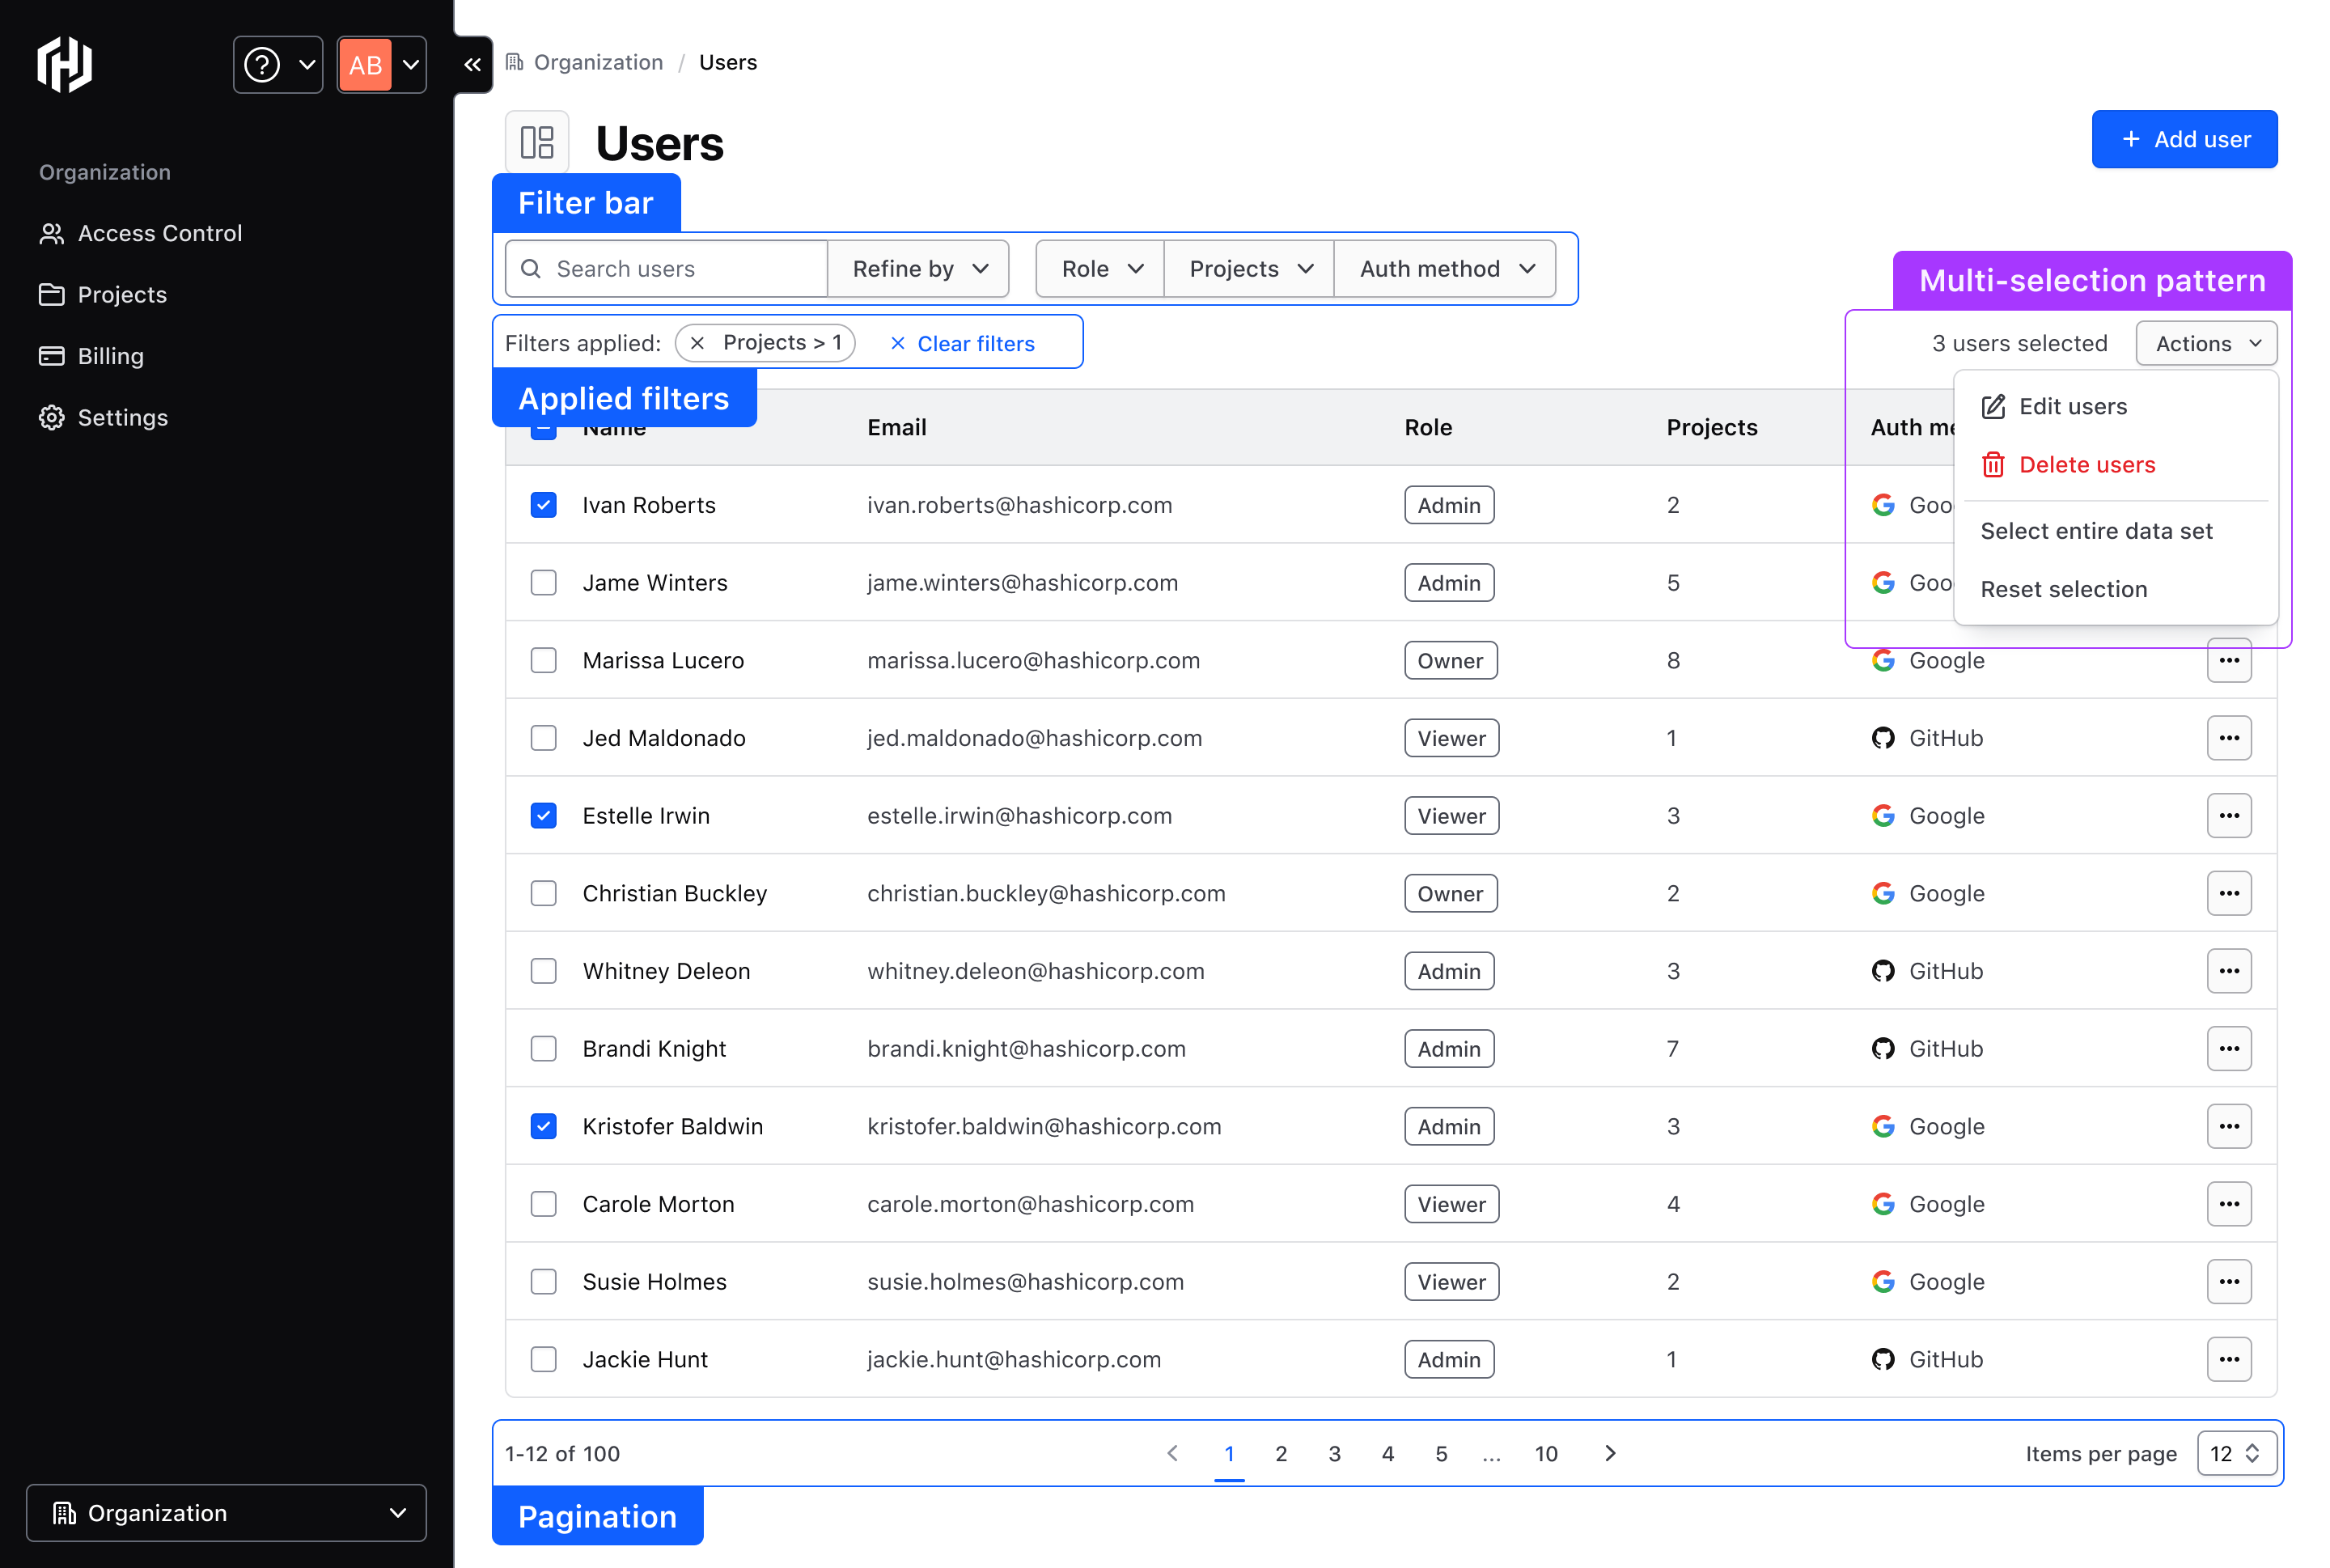Image resolution: width=2330 pixels, height=1568 pixels.
Task: Click the Billing icon in sidebar
Action: coord(53,355)
